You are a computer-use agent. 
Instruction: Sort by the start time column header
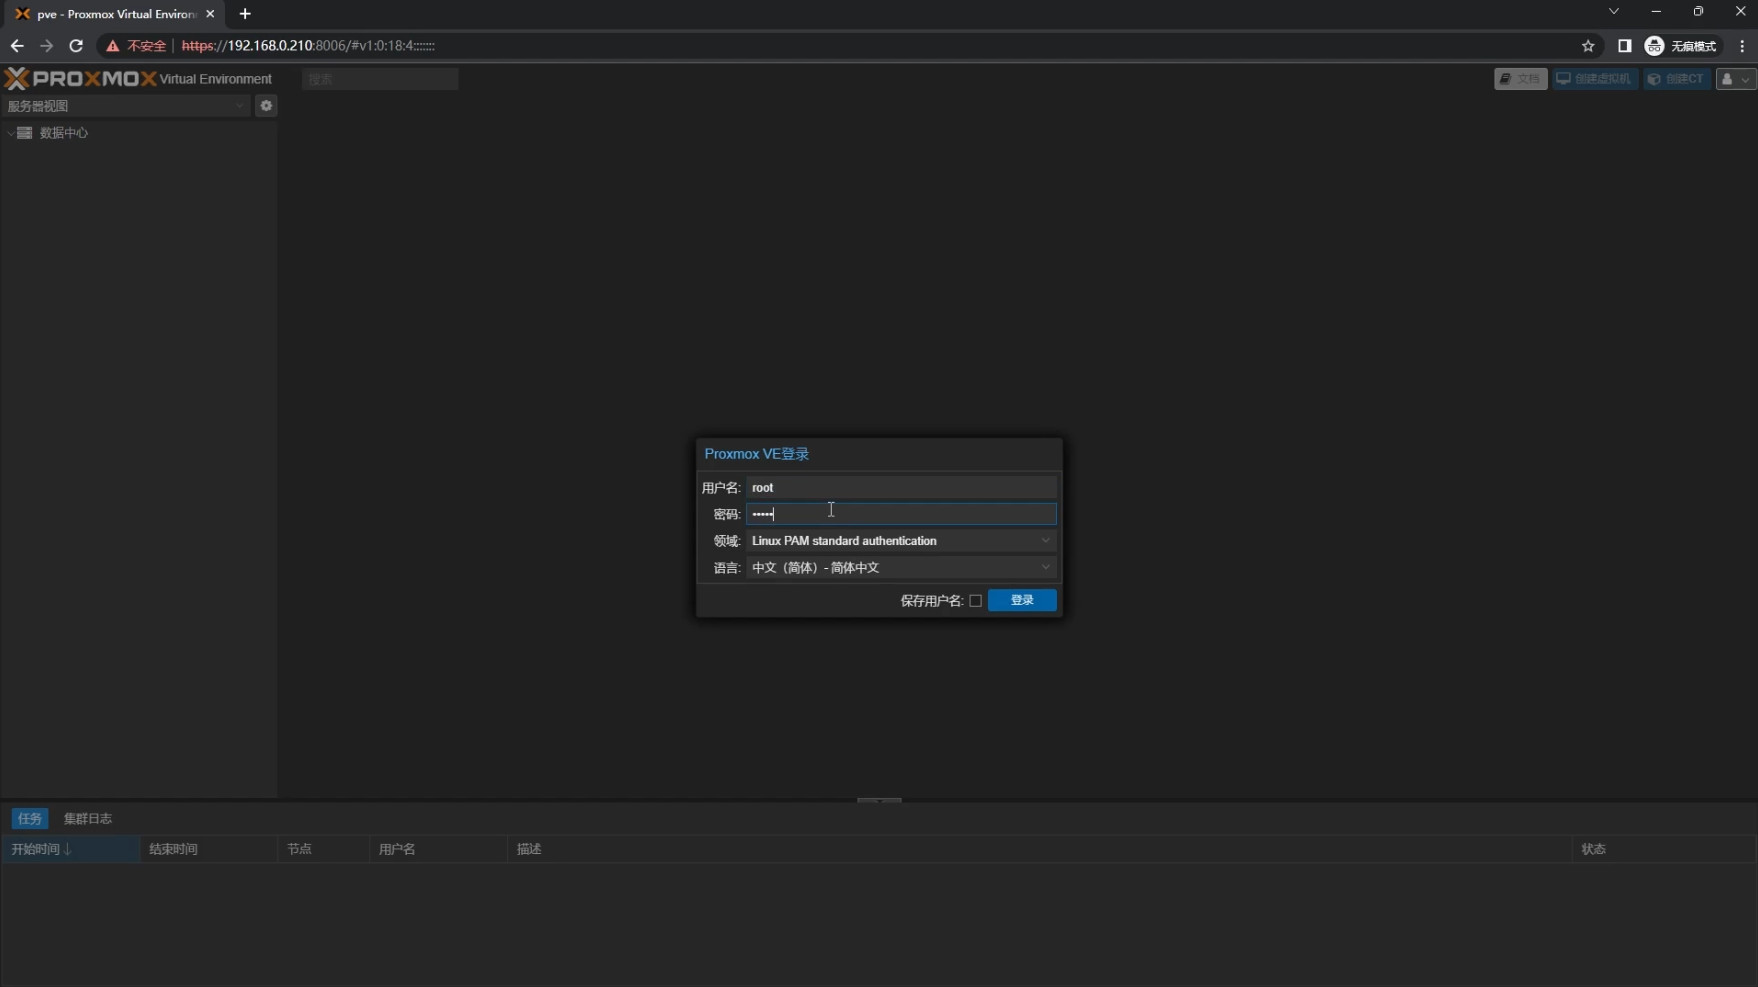(x=71, y=849)
